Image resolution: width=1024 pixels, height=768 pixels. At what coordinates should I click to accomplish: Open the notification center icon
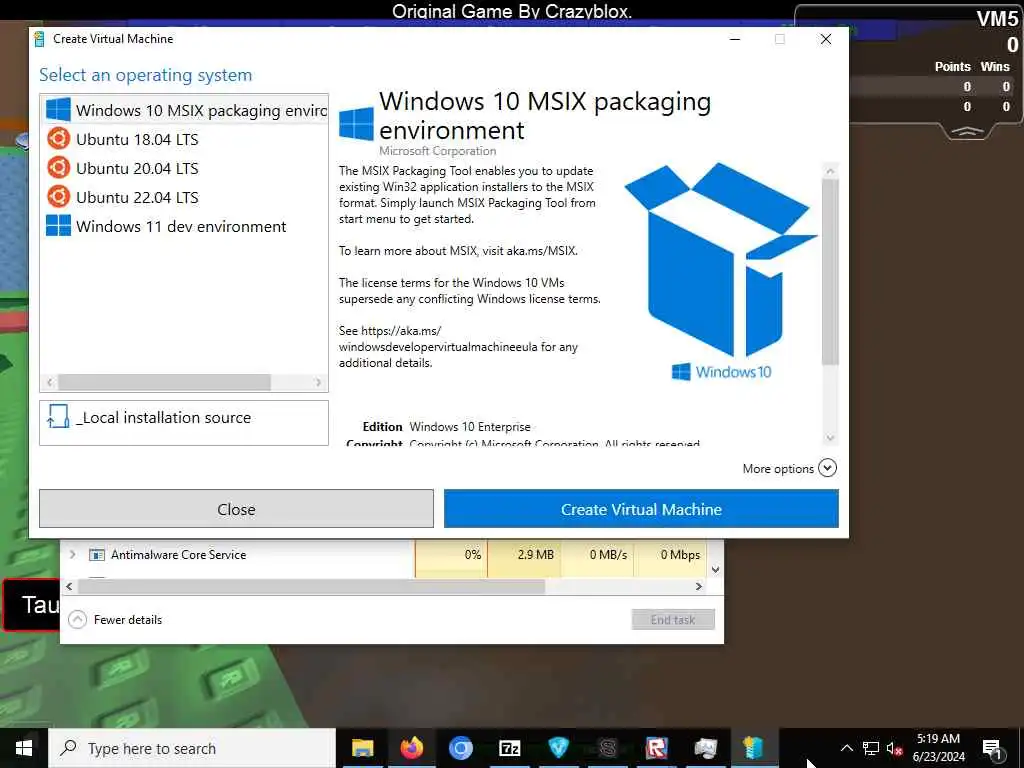pos(992,748)
